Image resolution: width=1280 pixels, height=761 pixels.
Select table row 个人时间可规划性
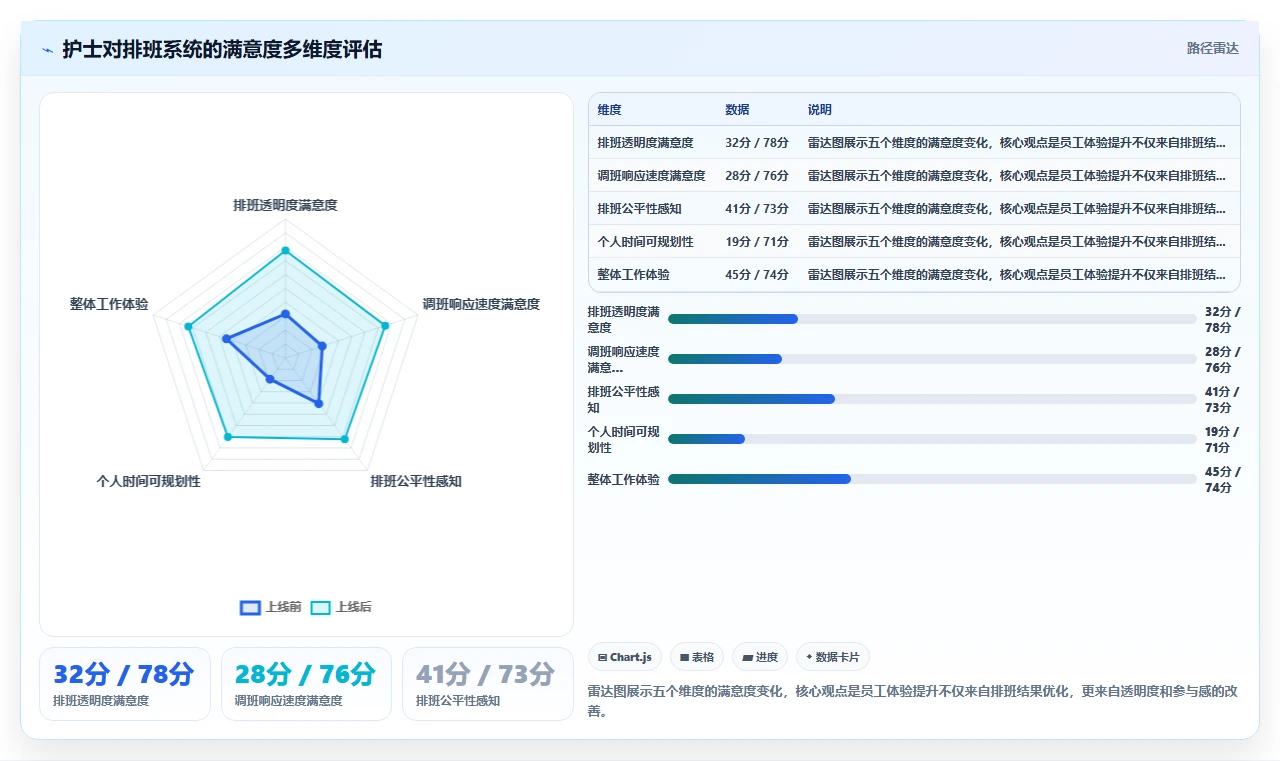[x=914, y=242]
